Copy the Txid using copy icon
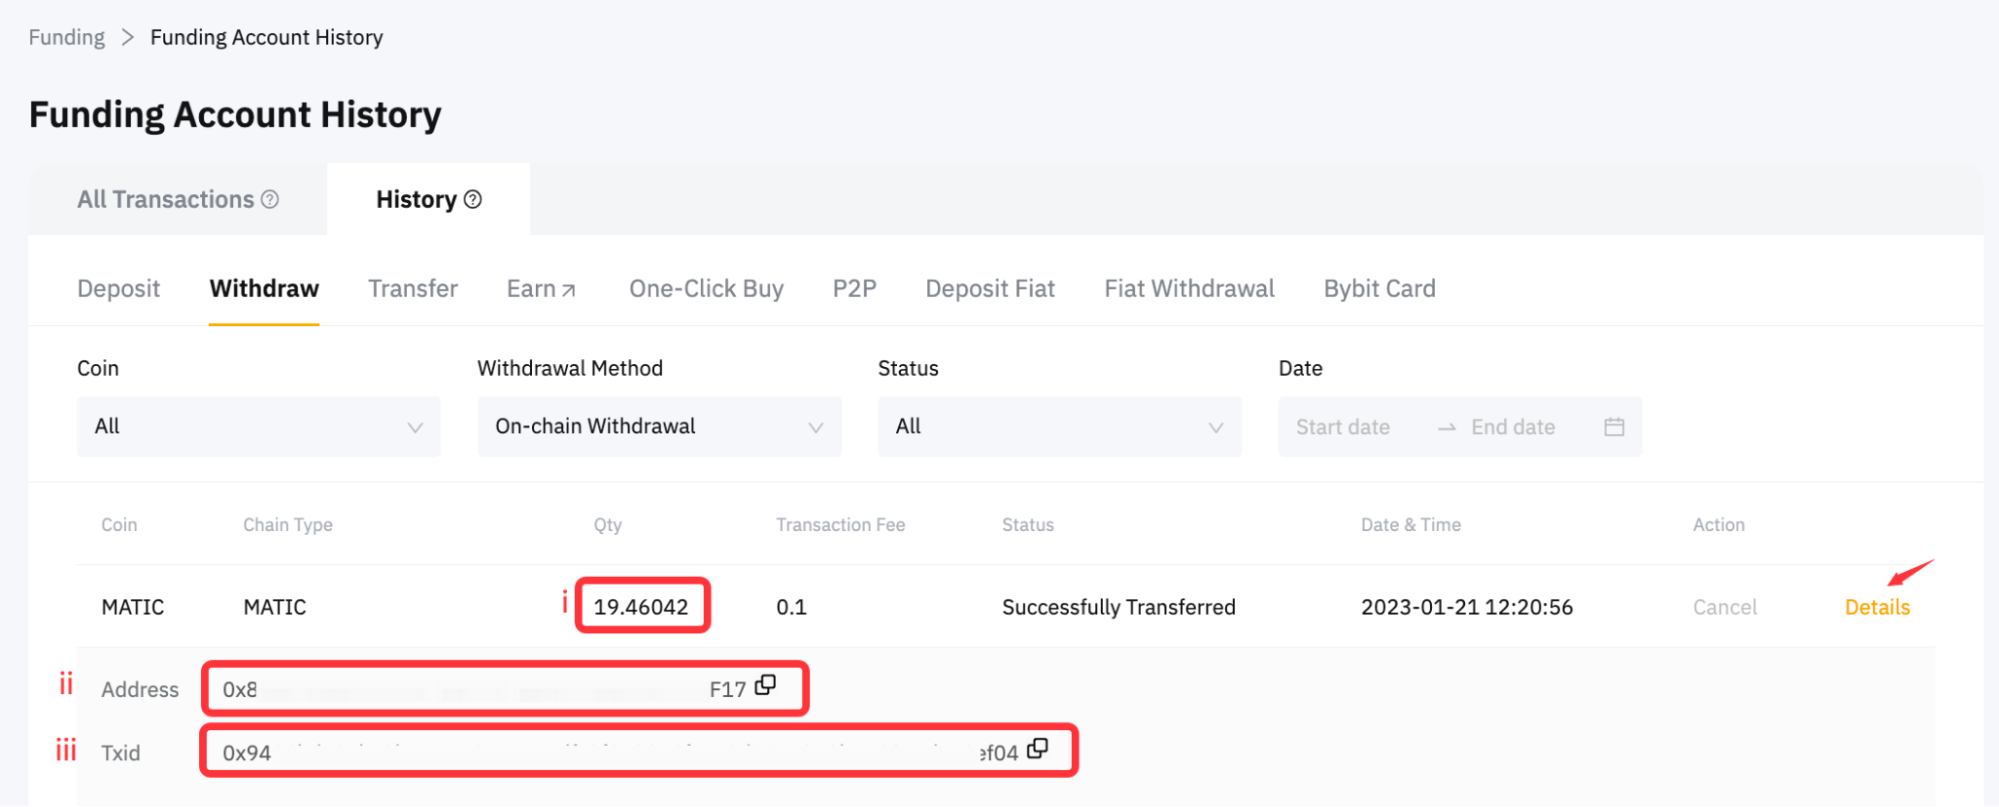Viewport: 1999px width, 807px height. [1037, 749]
